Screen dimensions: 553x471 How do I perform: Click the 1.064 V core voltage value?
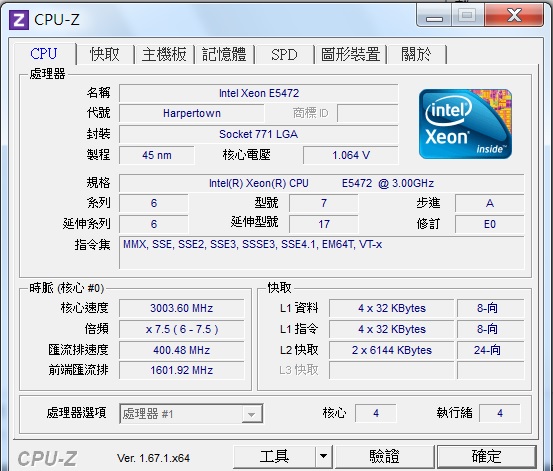pyautogui.click(x=351, y=155)
